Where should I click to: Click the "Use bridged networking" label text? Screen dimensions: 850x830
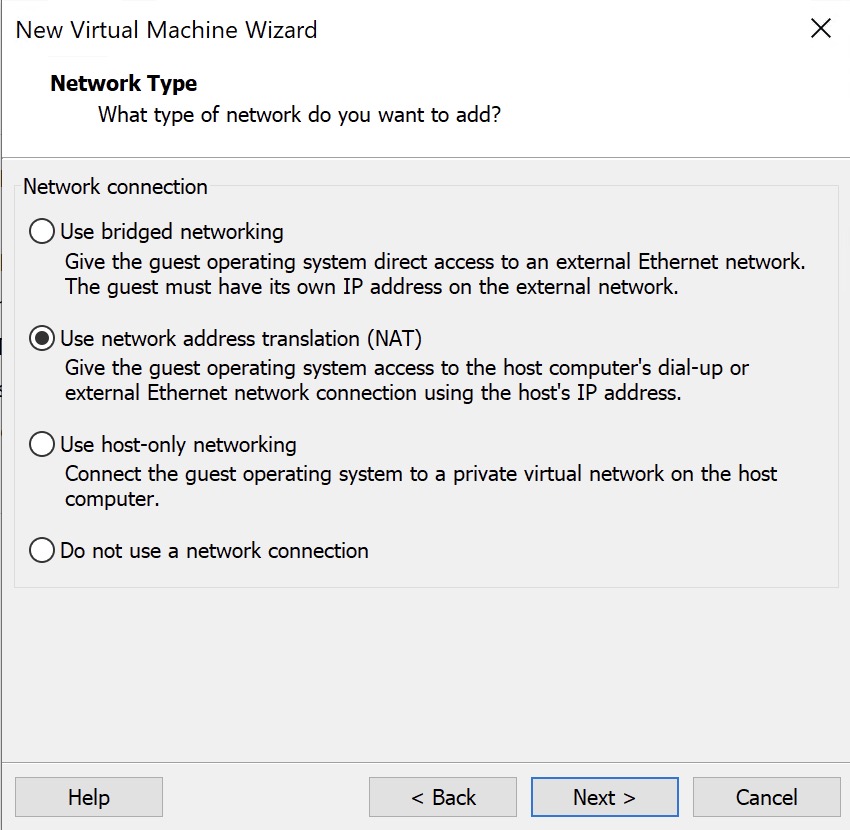click(172, 232)
